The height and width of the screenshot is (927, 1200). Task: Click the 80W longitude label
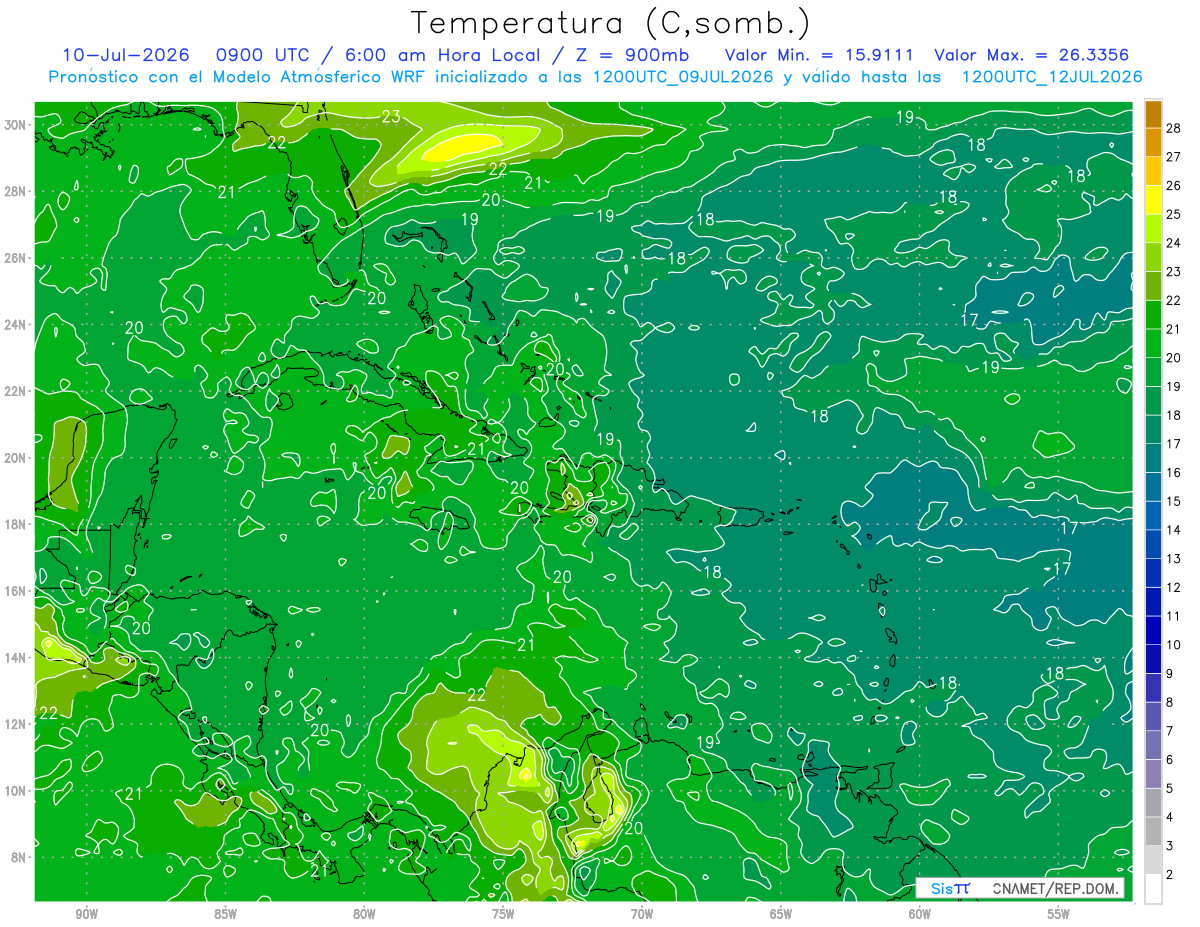tap(364, 914)
